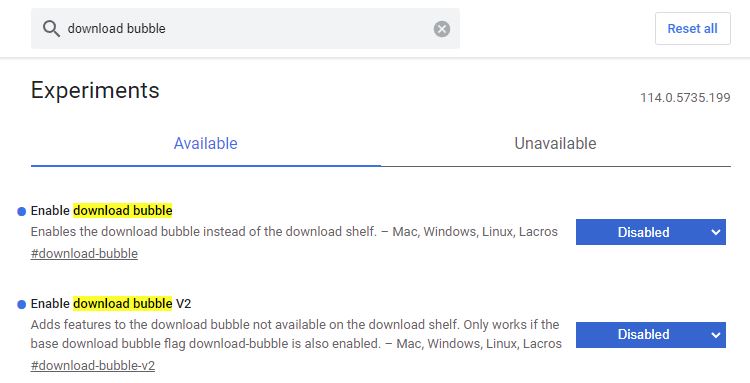Switch to the Unavailable tab

click(x=555, y=143)
